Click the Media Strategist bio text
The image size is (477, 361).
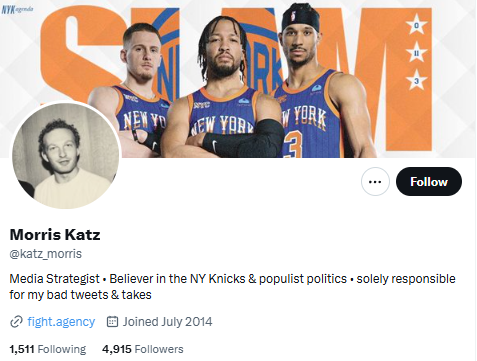click(x=55, y=279)
